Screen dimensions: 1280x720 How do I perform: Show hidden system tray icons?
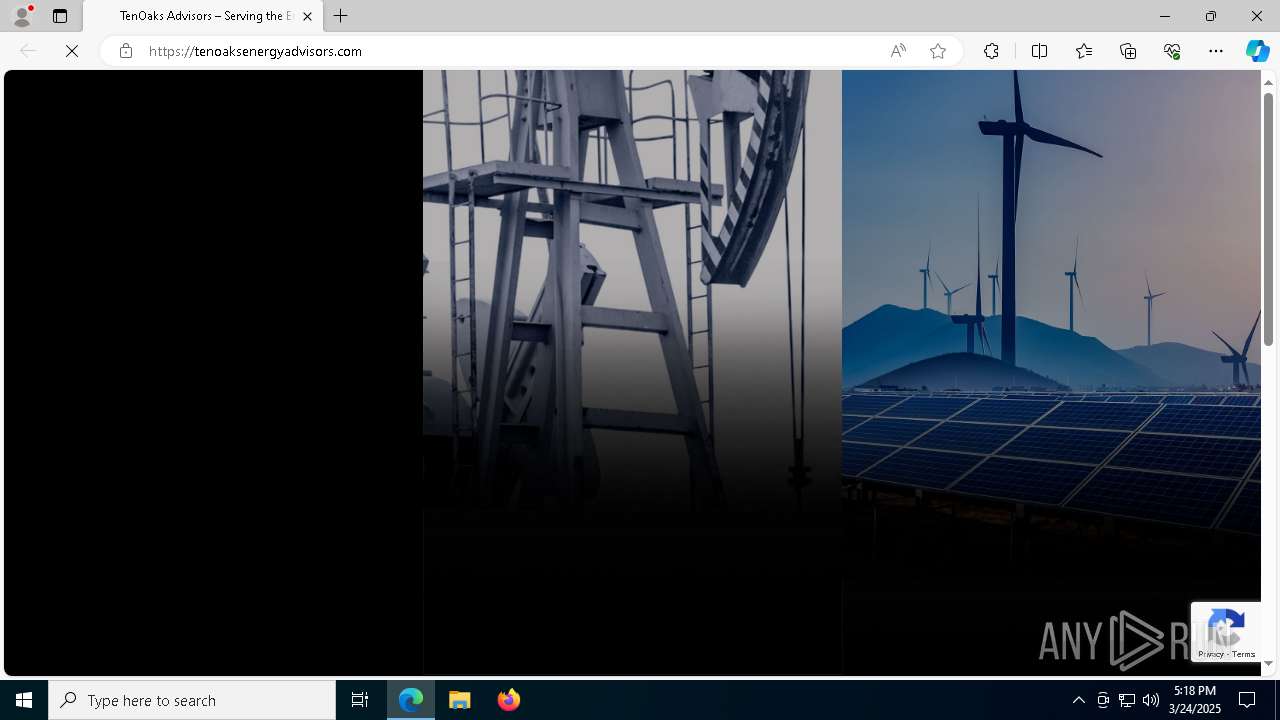[1078, 700]
